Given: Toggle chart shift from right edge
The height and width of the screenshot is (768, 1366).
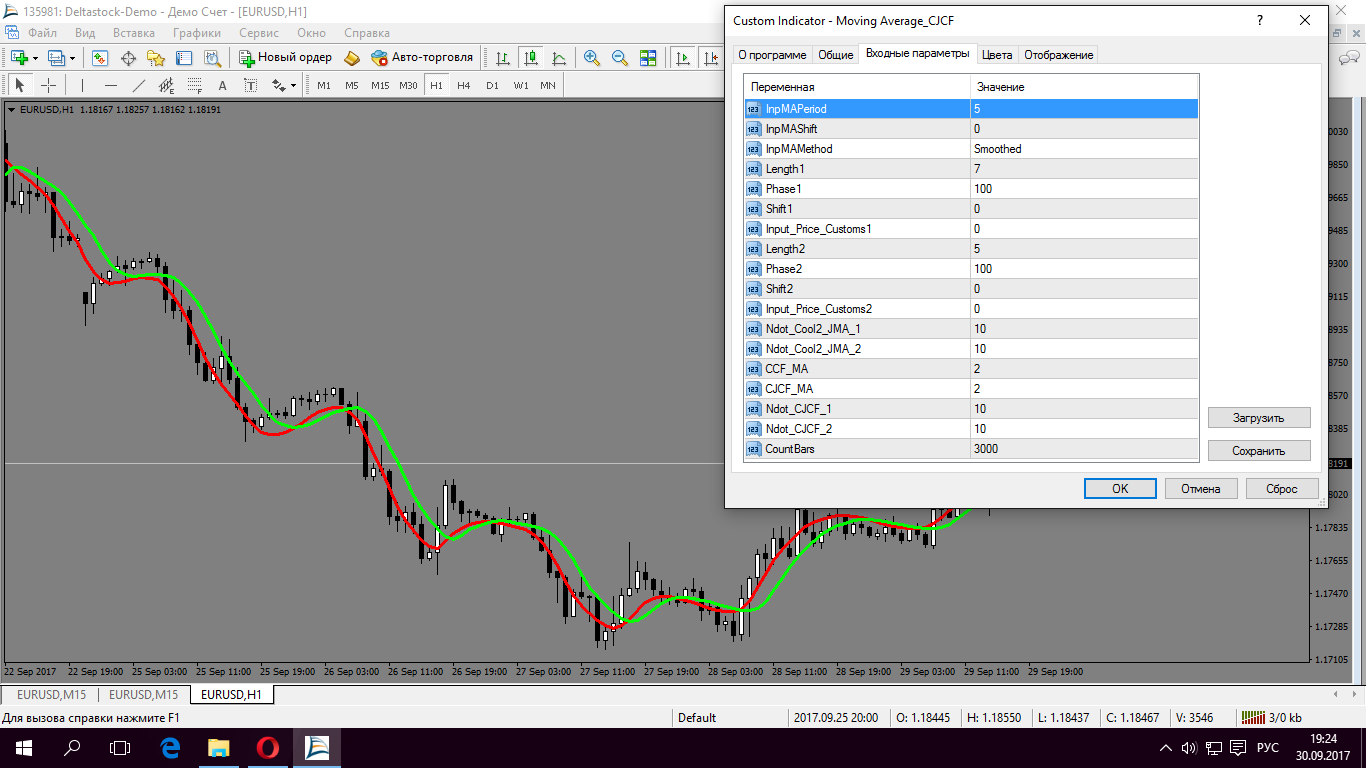Looking at the screenshot, I should click(712, 58).
